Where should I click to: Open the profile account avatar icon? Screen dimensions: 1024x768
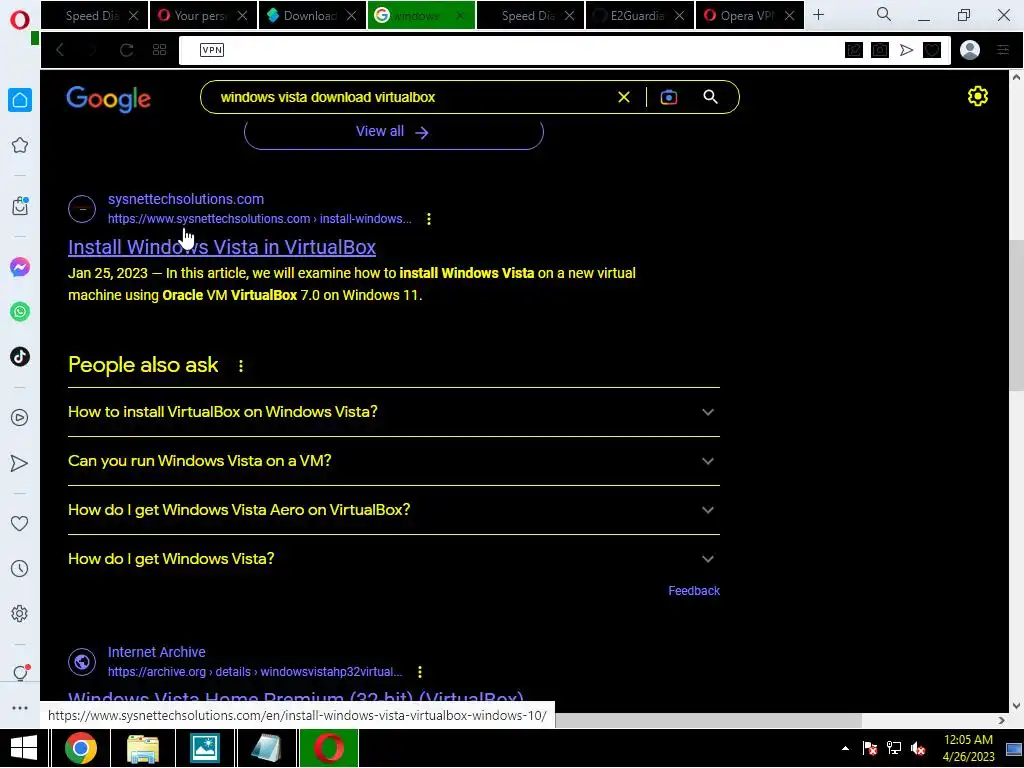coord(970,50)
